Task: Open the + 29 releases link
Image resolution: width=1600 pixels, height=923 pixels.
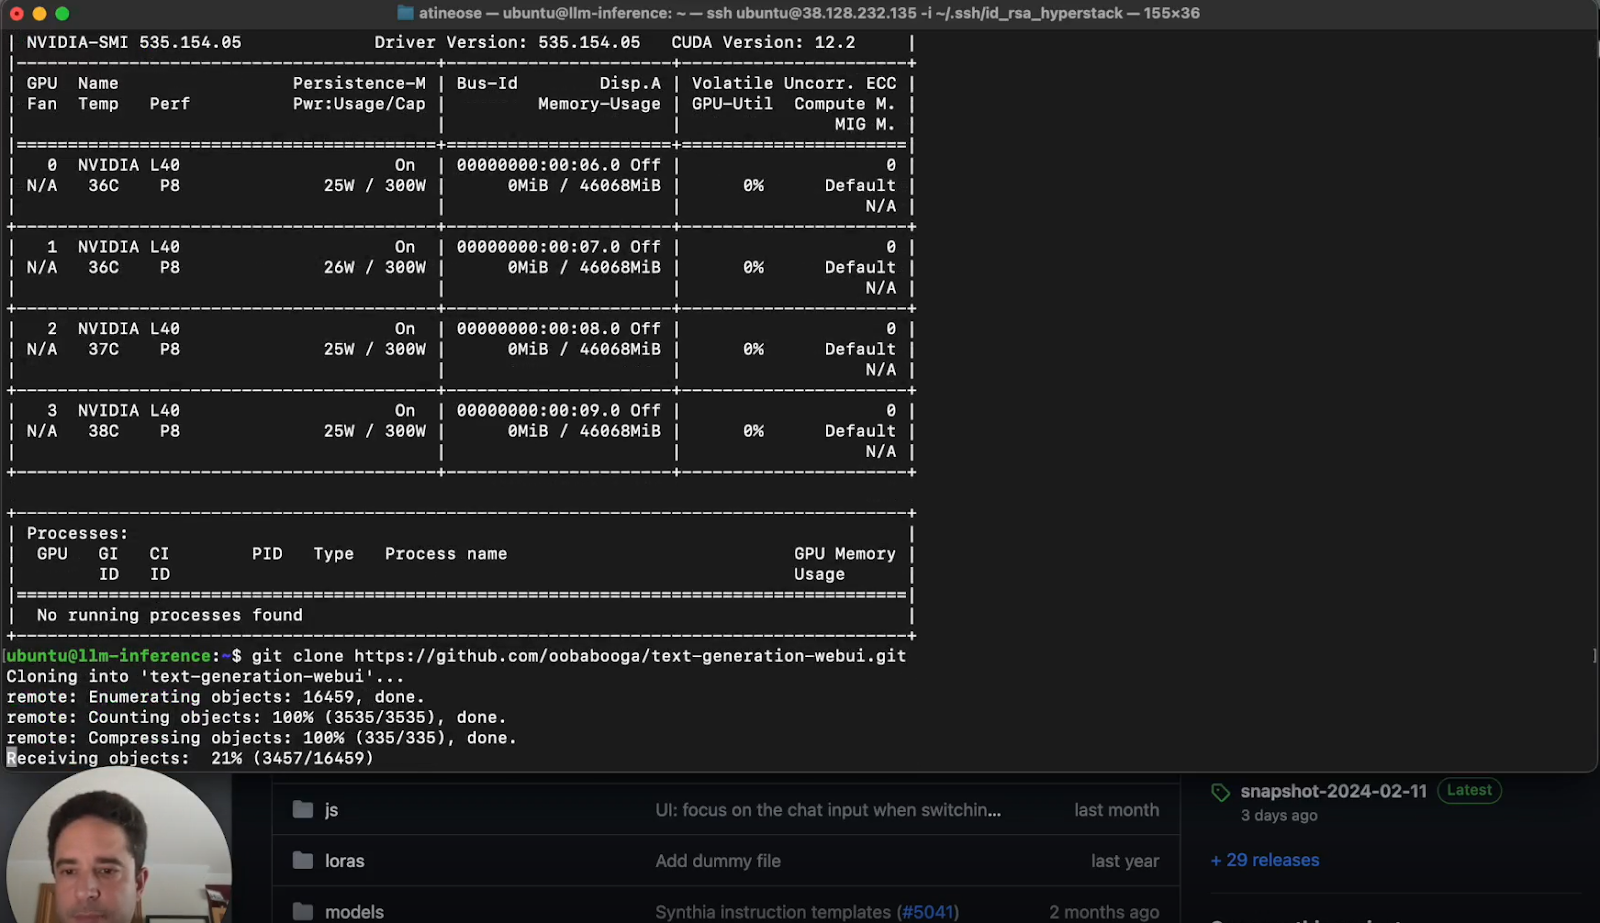Action: point(1265,860)
